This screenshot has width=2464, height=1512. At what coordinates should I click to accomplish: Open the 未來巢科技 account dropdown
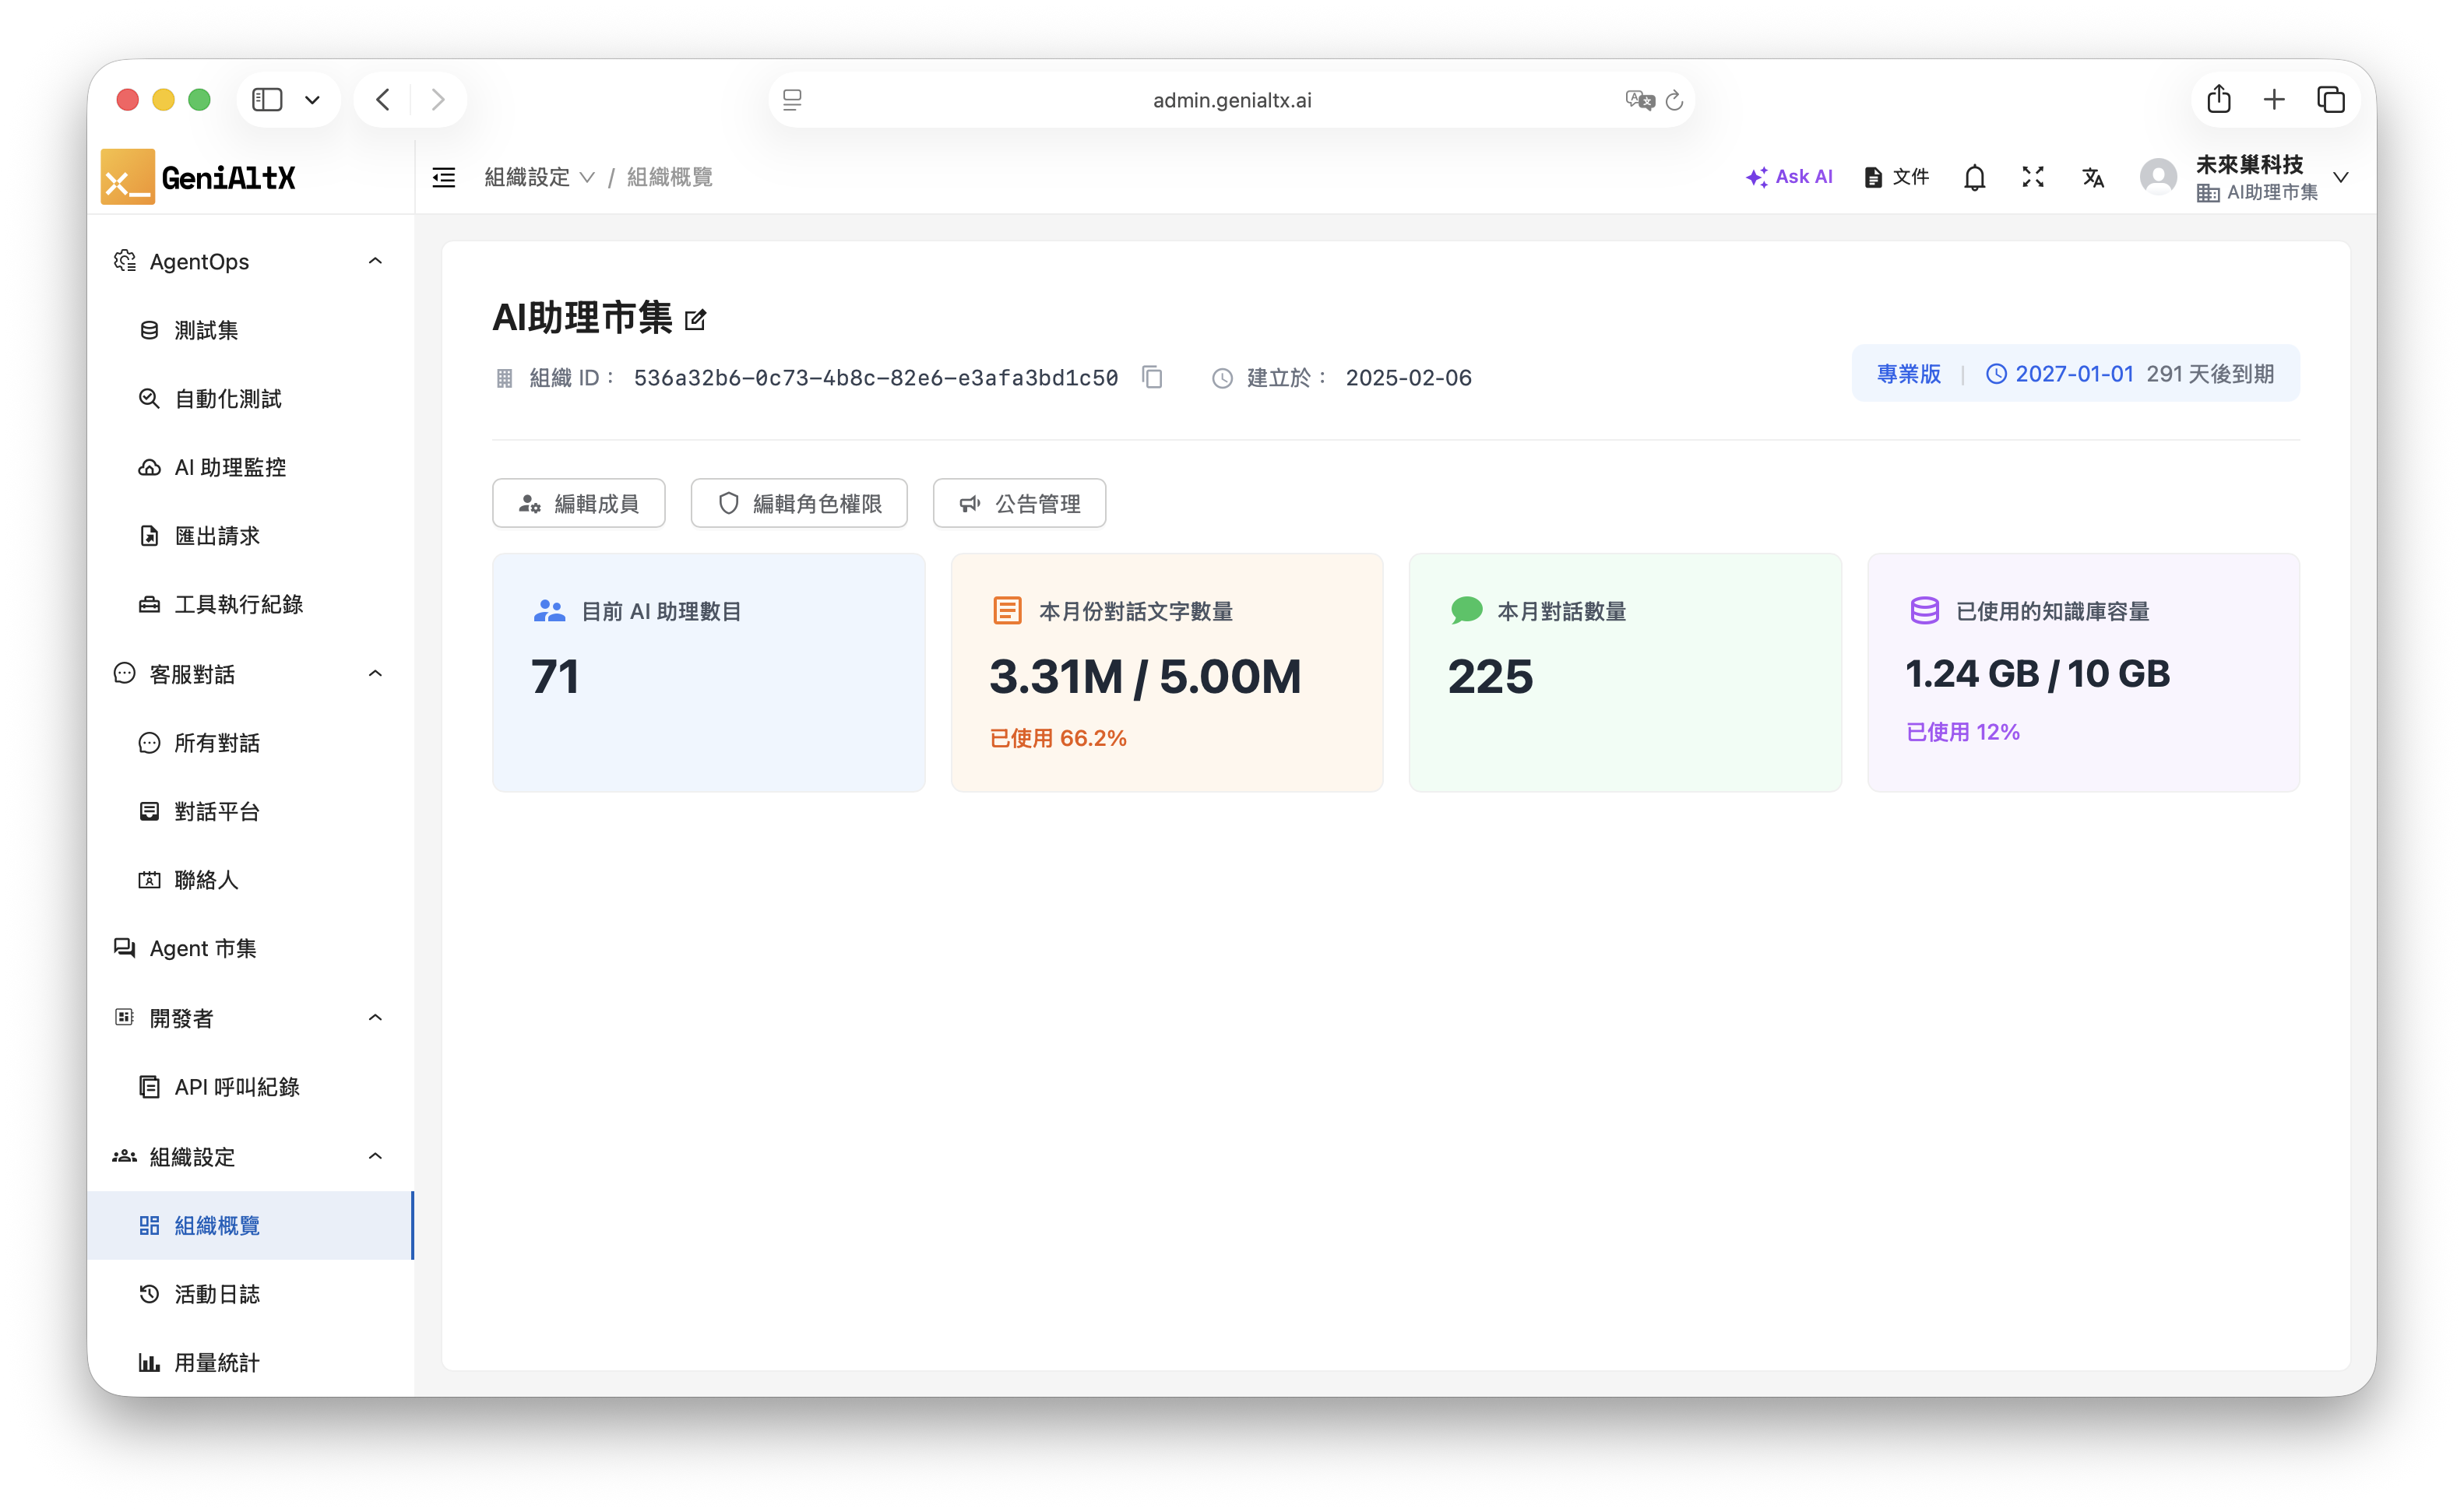tap(2341, 177)
